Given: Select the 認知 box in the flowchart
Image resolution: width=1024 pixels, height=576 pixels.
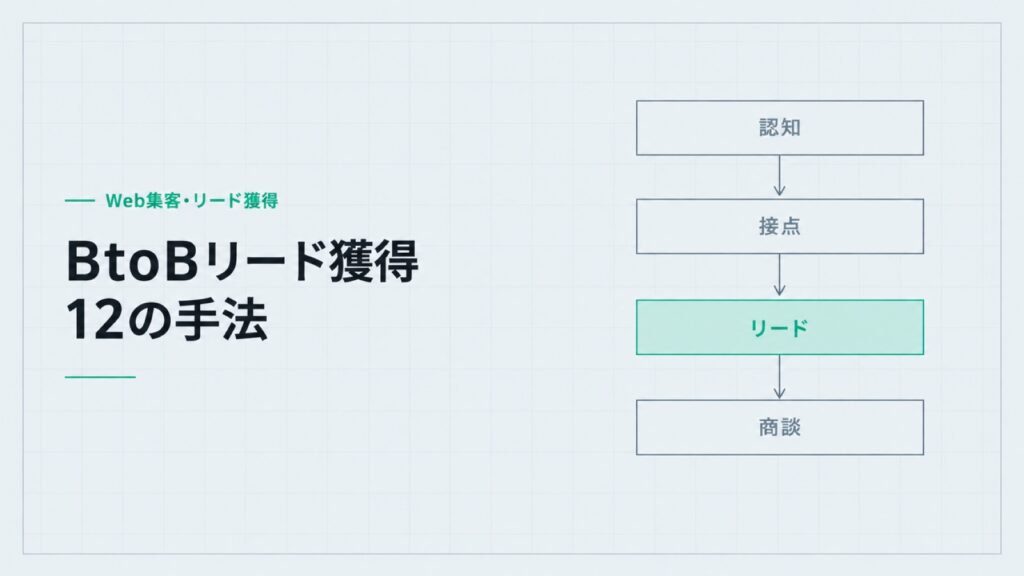Looking at the screenshot, I should pyautogui.click(x=780, y=128).
